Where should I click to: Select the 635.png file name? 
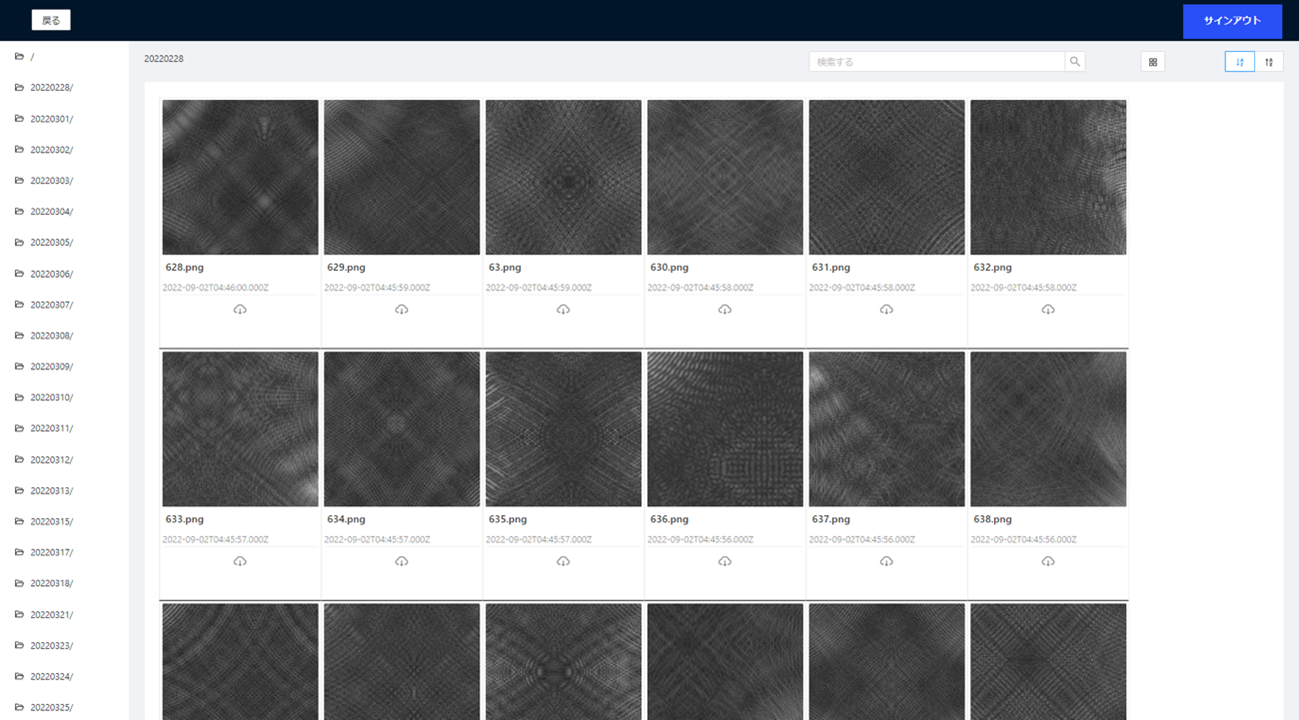pyautogui.click(x=508, y=520)
